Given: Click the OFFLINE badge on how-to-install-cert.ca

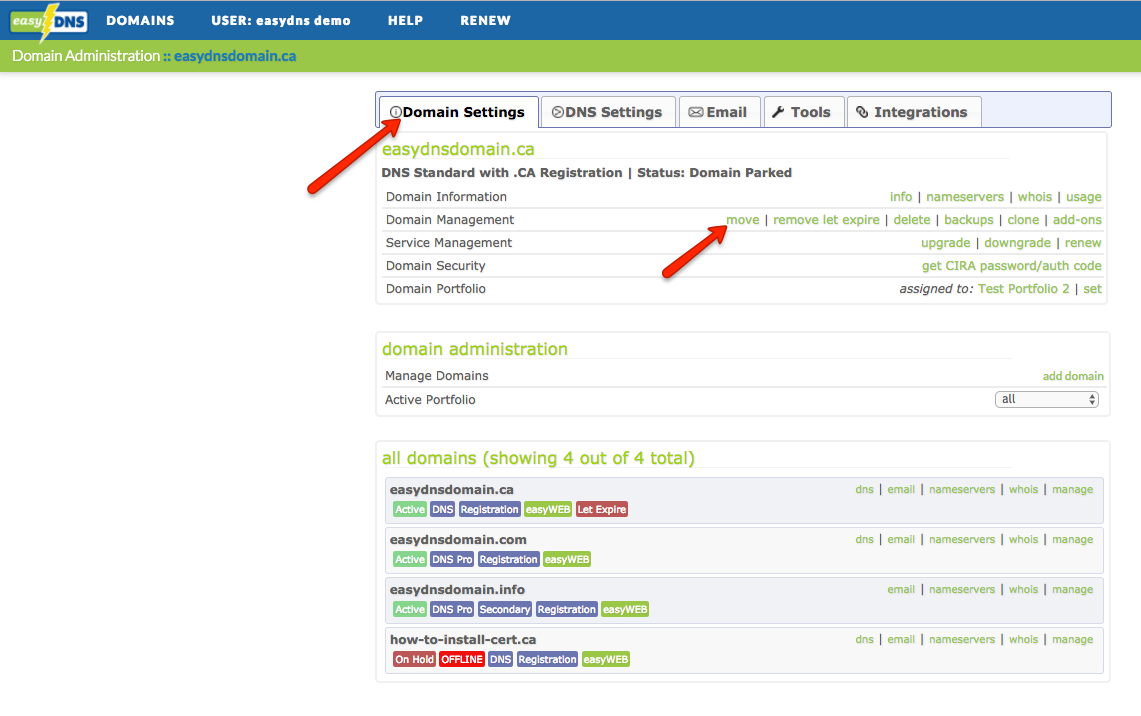Looking at the screenshot, I should (461, 659).
